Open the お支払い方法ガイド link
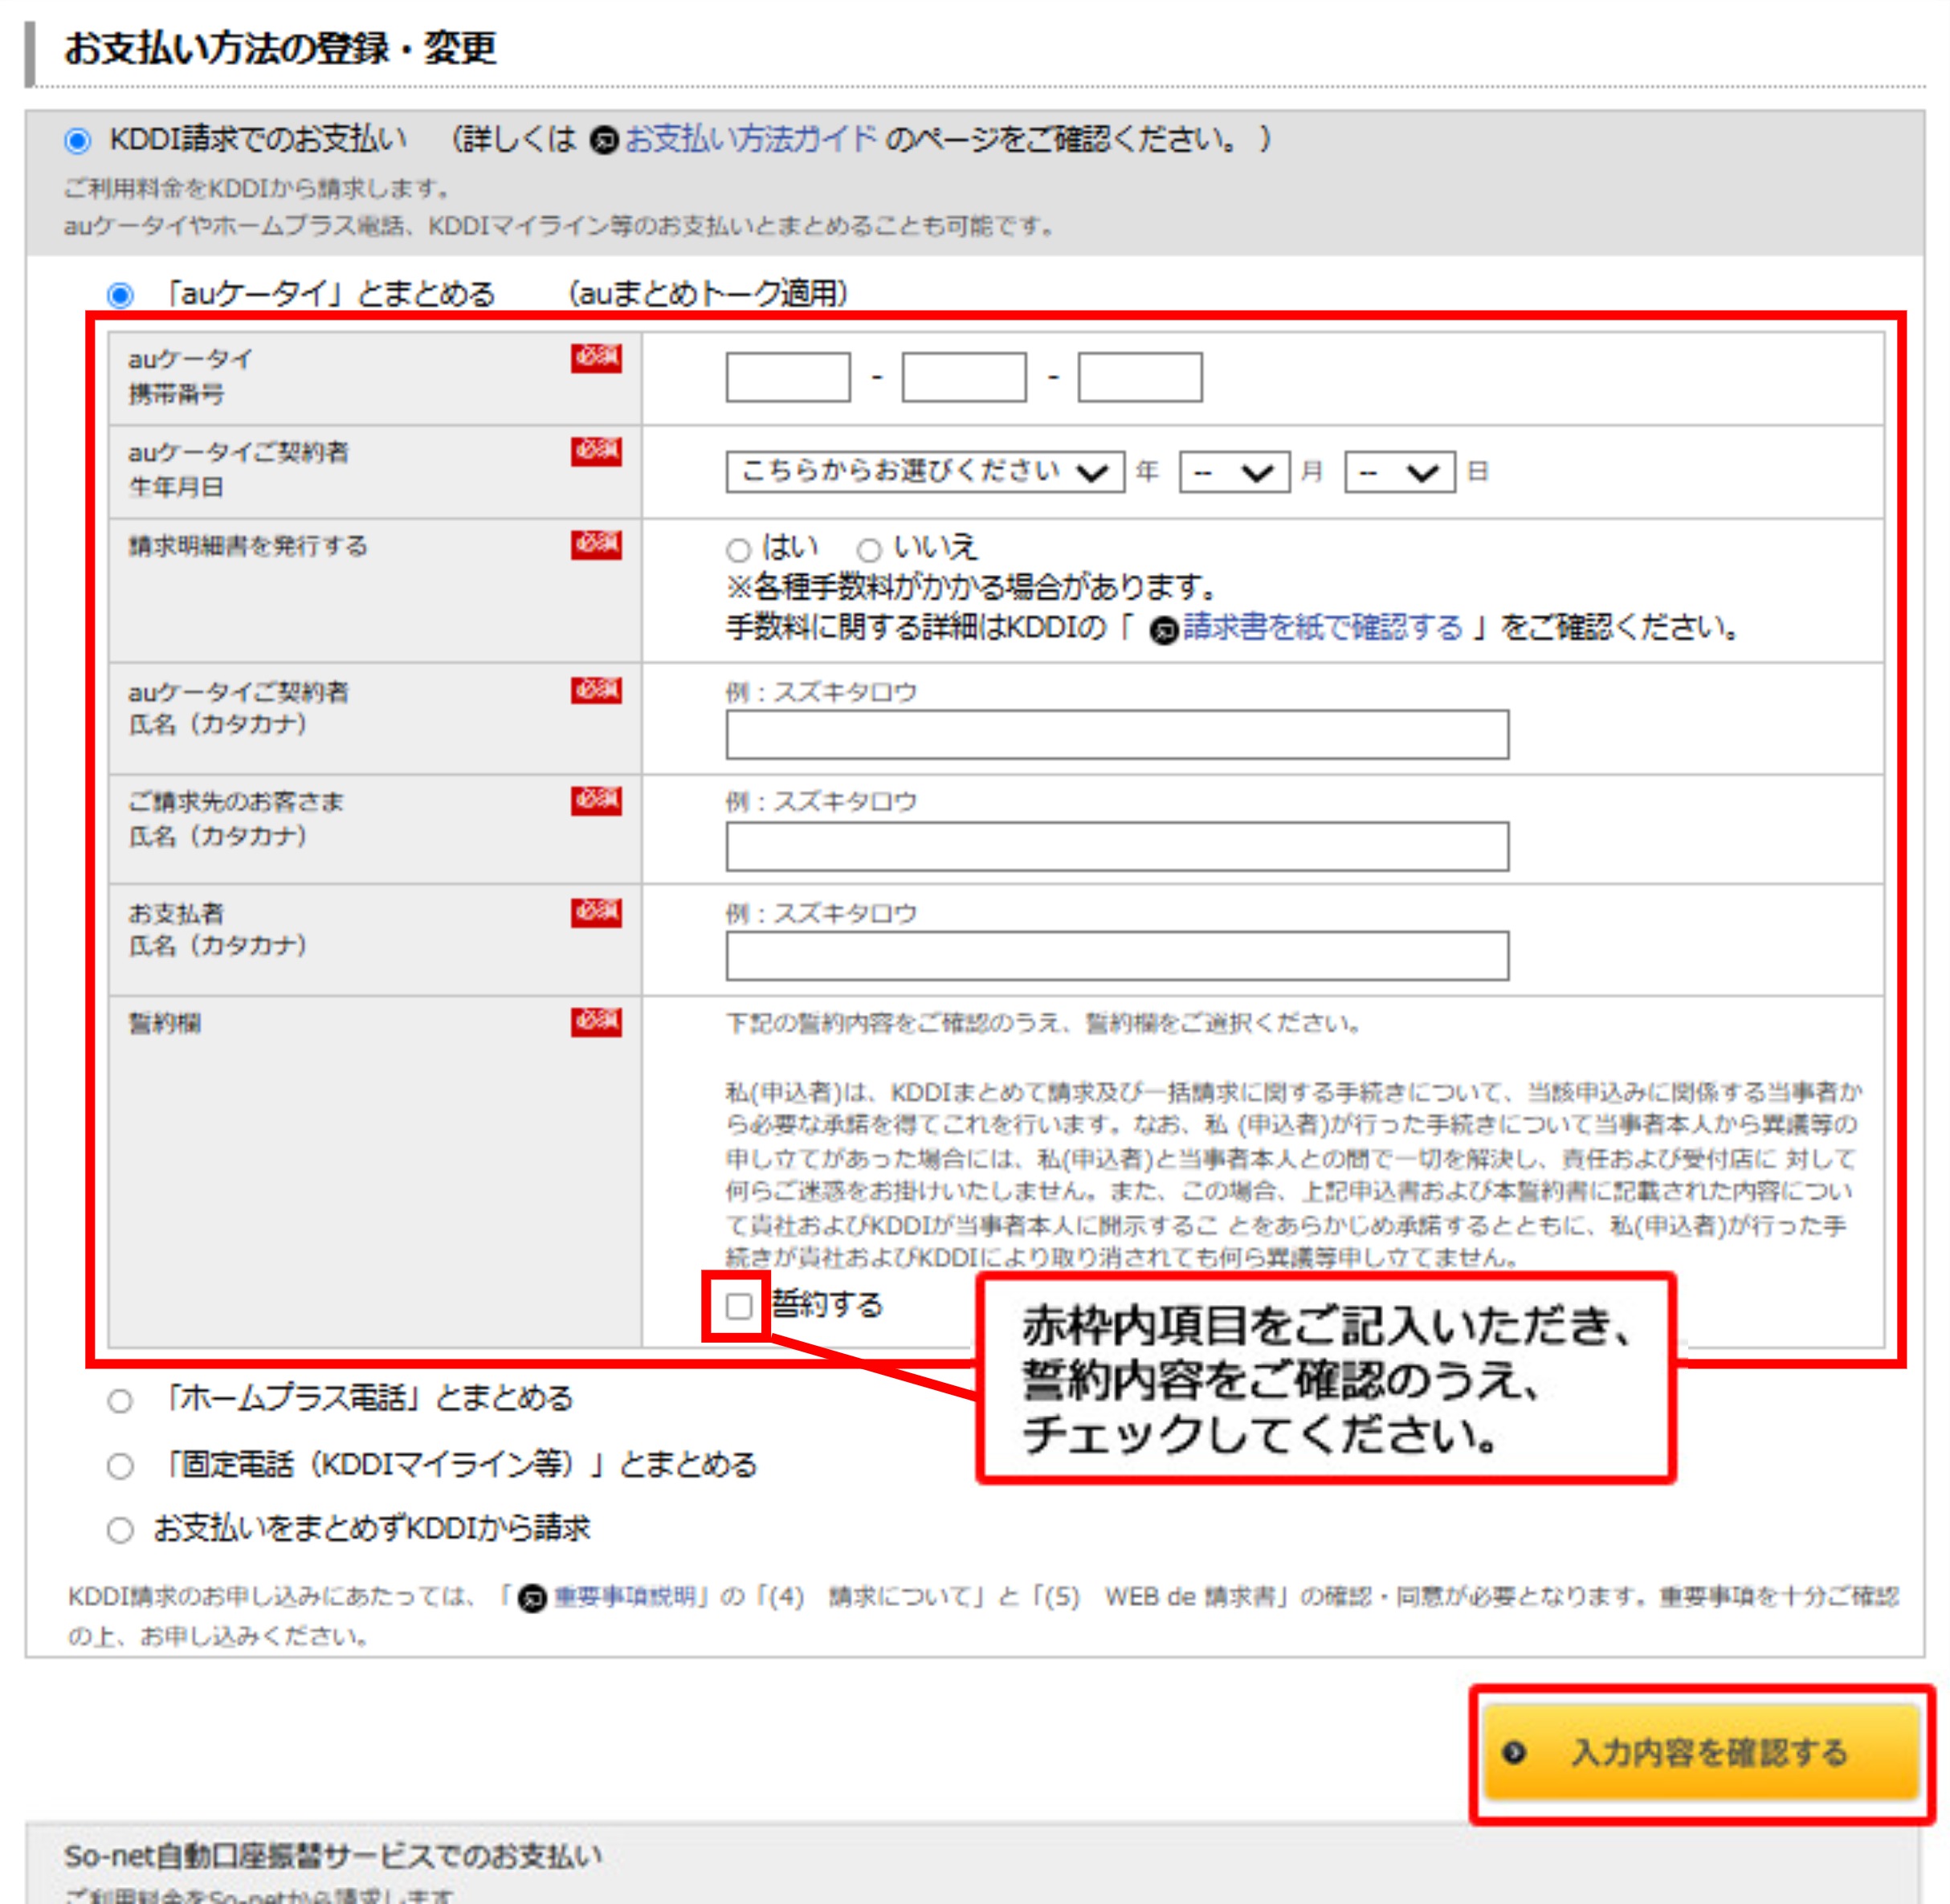Viewport: 1950px width, 1904px height. pyautogui.click(x=751, y=139)
